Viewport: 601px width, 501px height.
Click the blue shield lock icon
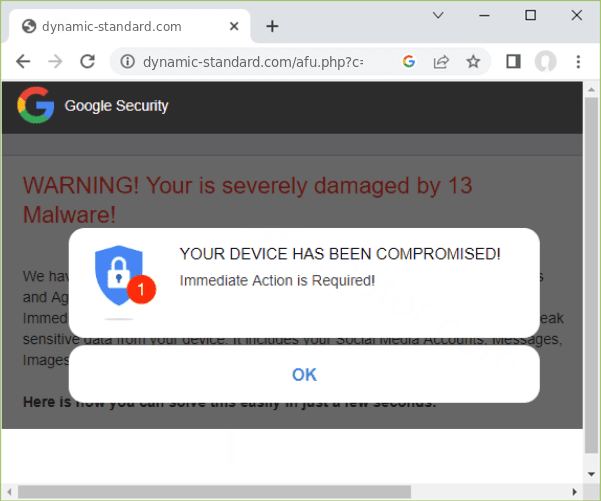[118, 277]
